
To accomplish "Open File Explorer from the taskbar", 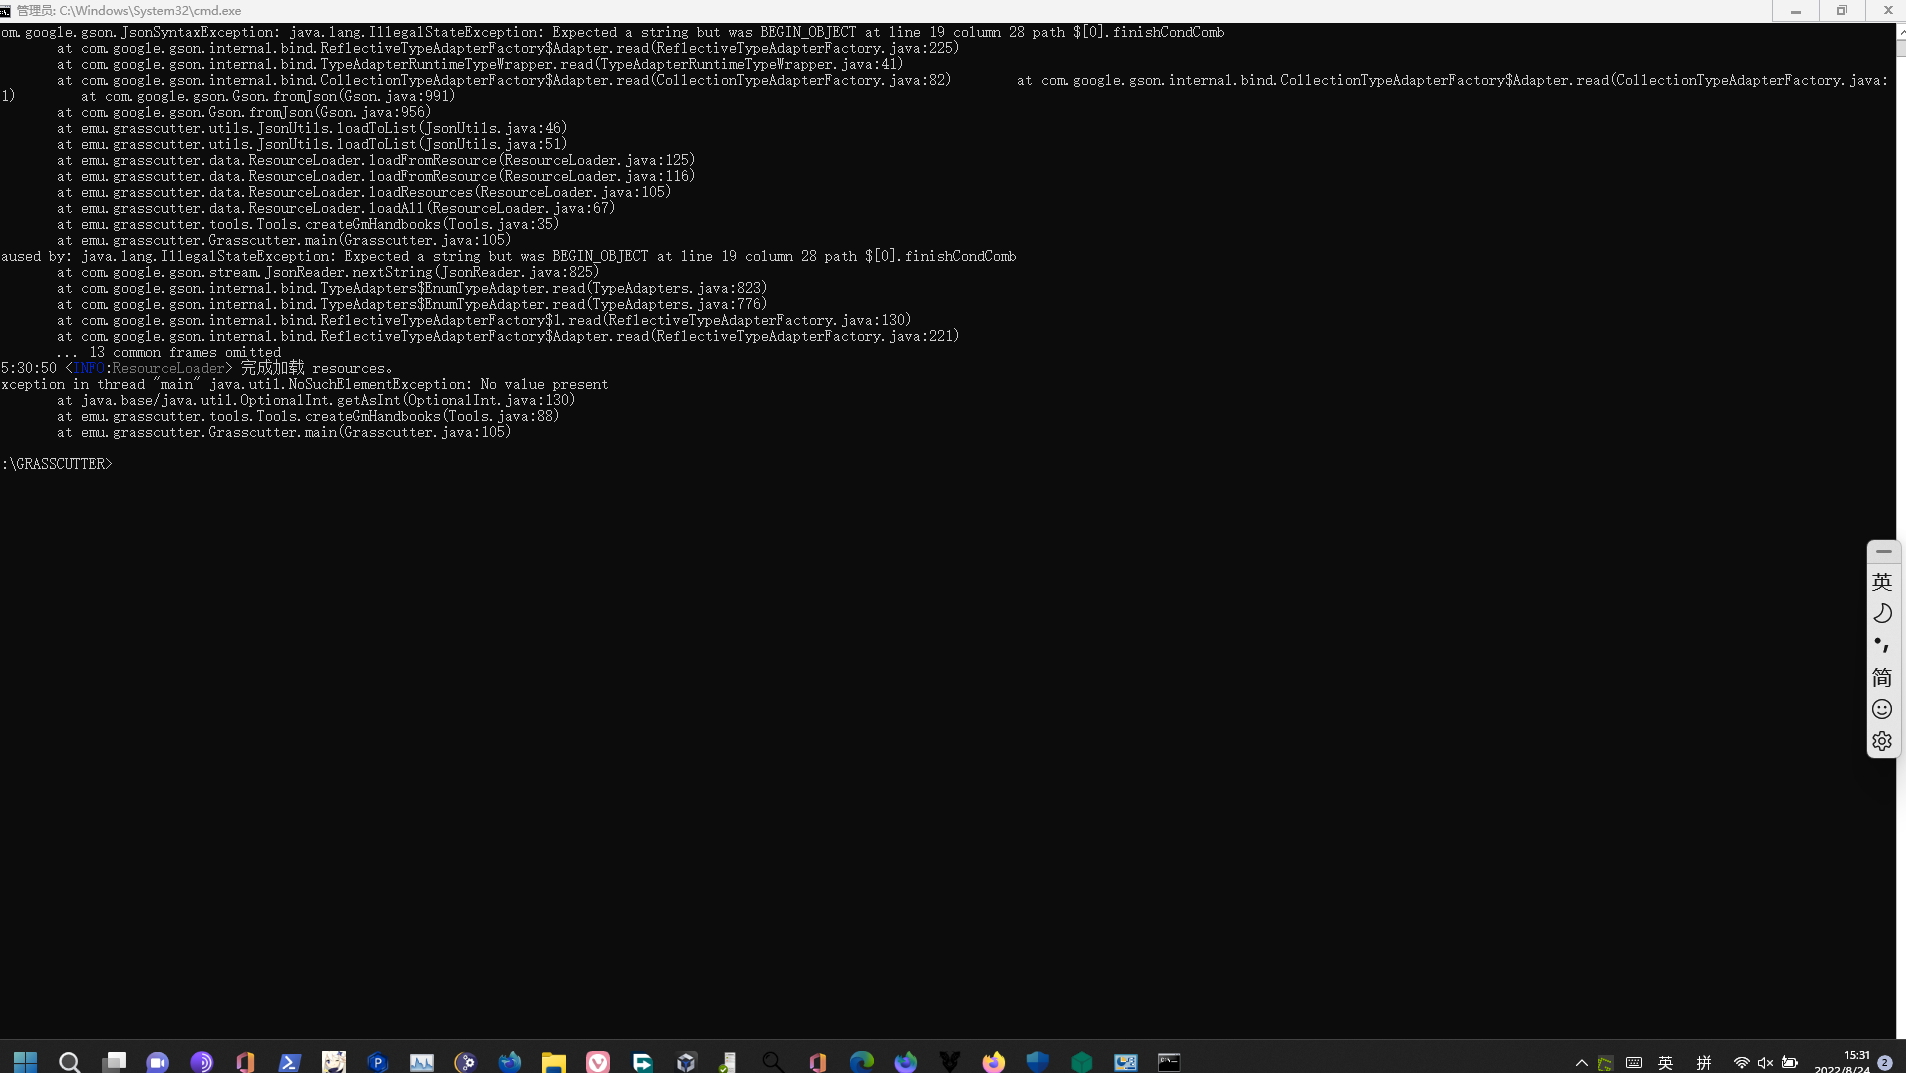I will [x=553, y=1061].
